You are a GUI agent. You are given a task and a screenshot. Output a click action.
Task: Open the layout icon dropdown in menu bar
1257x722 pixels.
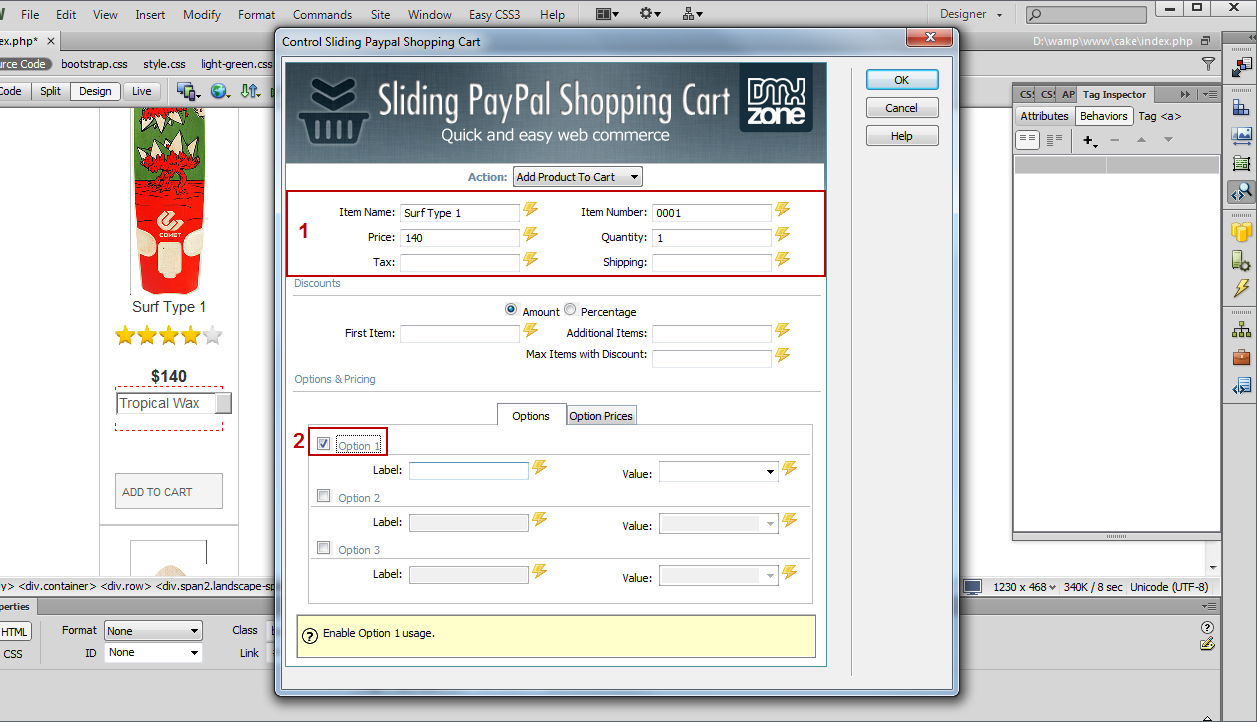point(607,14)
